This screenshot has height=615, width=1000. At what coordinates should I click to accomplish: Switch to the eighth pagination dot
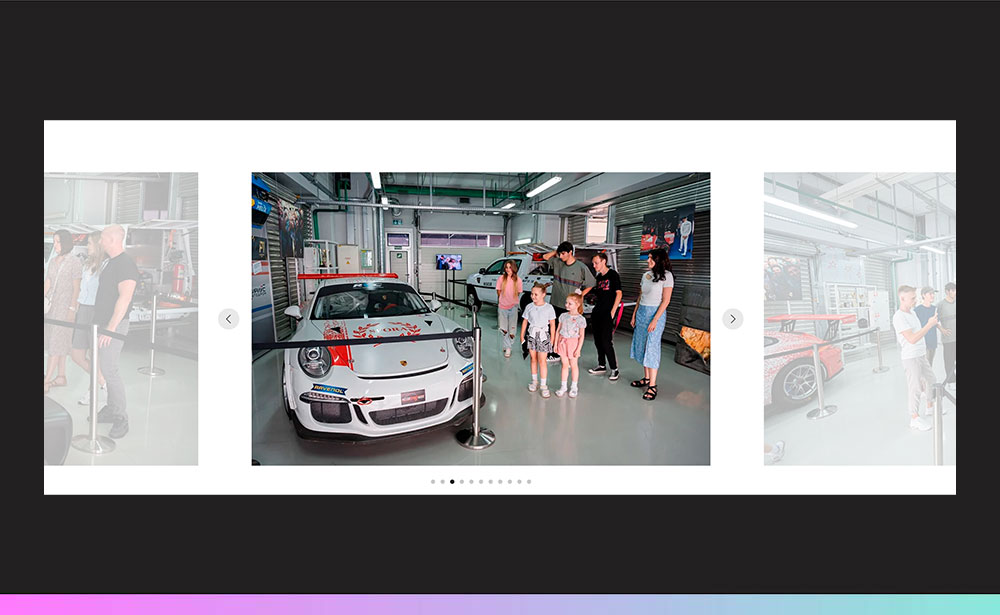click(500, 482)
